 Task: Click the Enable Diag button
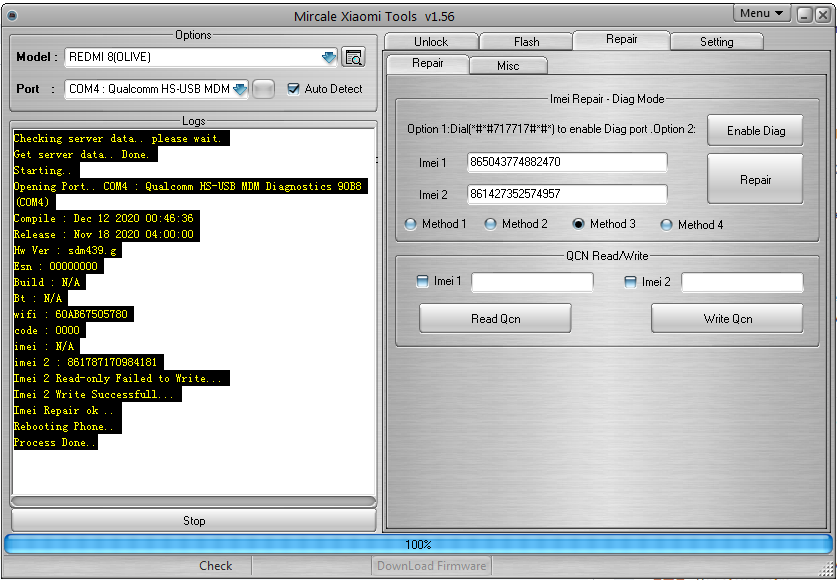pyautogui.click(x=755, y=130)
